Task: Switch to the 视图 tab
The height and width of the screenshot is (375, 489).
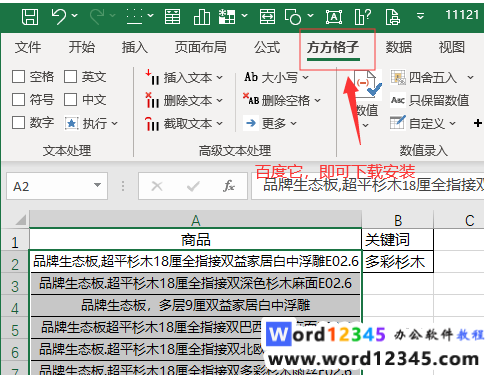Action: (x=452, y=47)
